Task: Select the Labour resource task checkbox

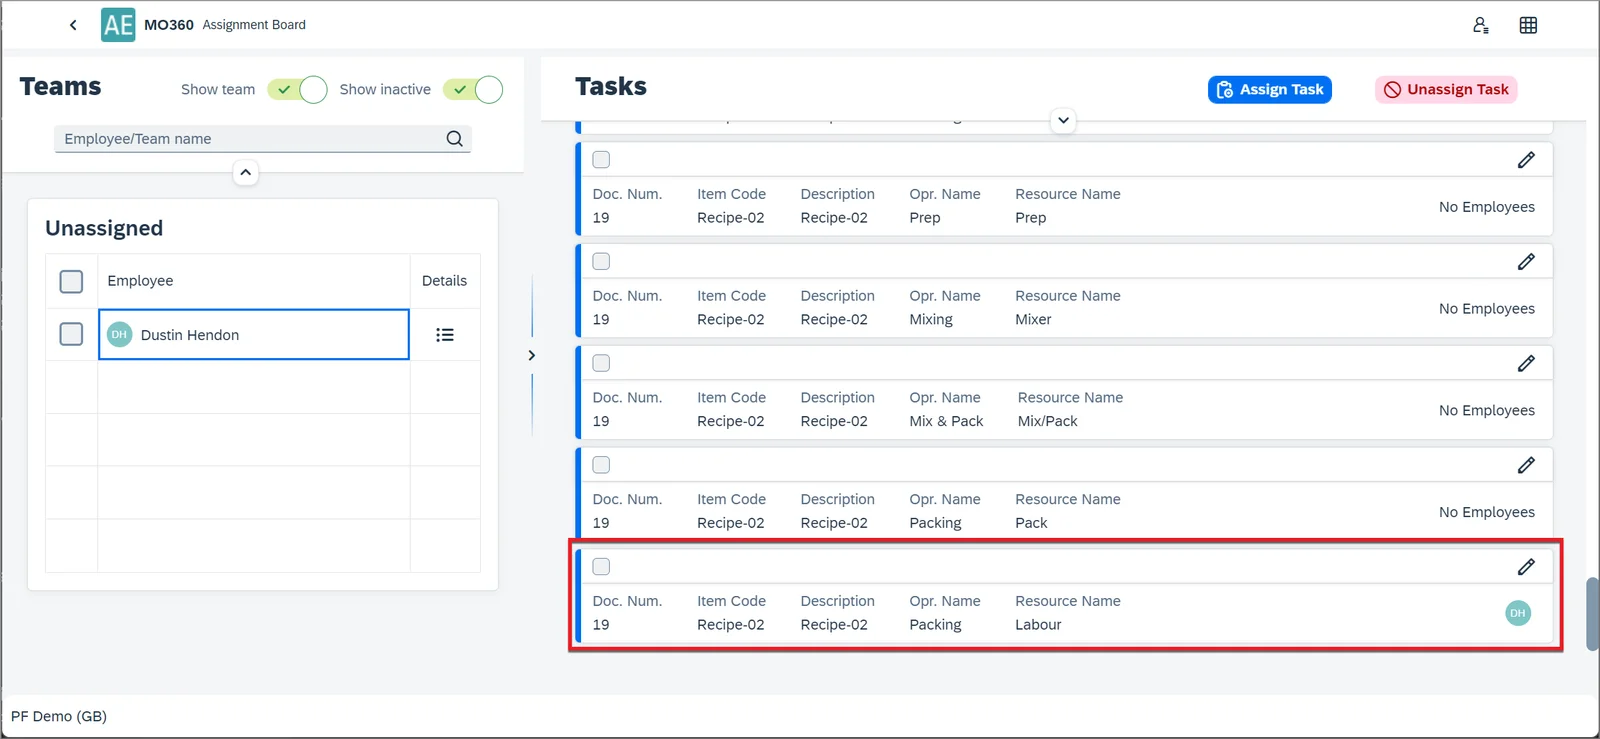Action: pyautogui.click(x=601, y=567)
